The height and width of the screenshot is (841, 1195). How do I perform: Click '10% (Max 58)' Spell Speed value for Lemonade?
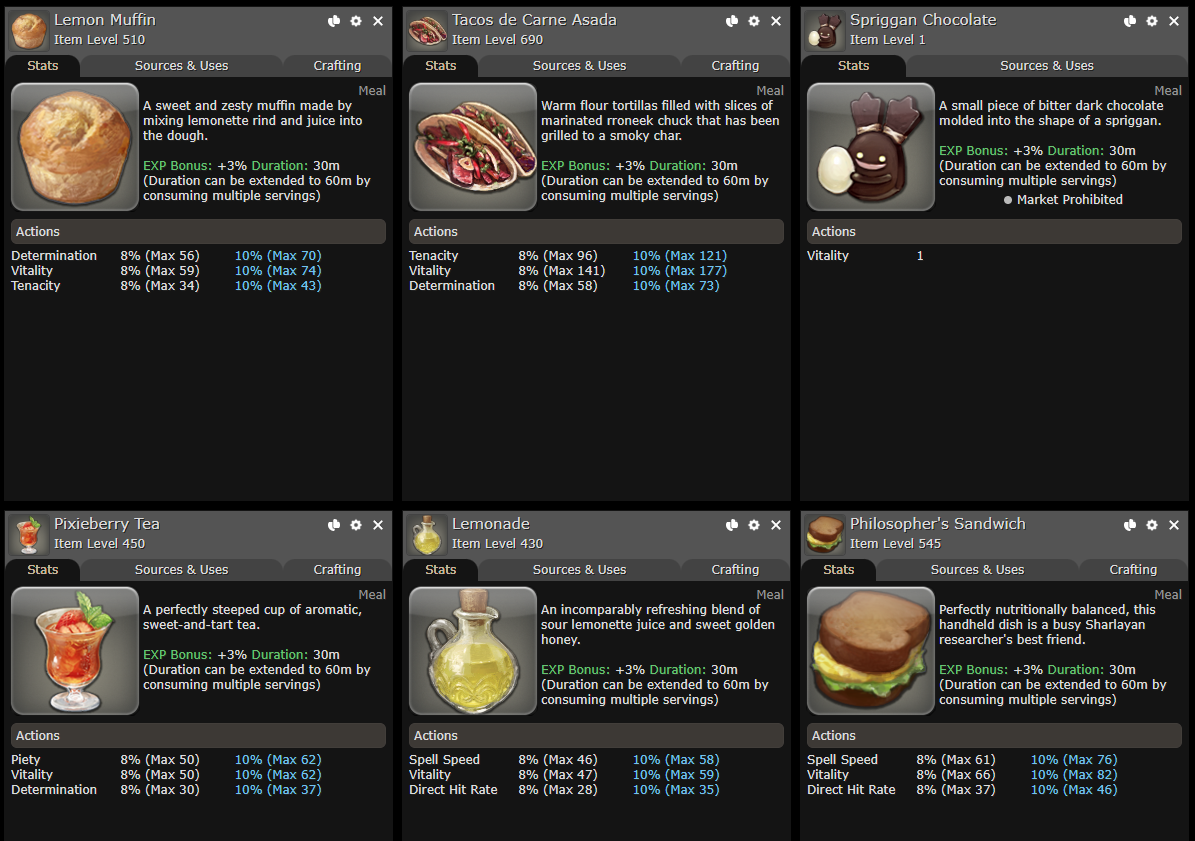coord(676,759)
